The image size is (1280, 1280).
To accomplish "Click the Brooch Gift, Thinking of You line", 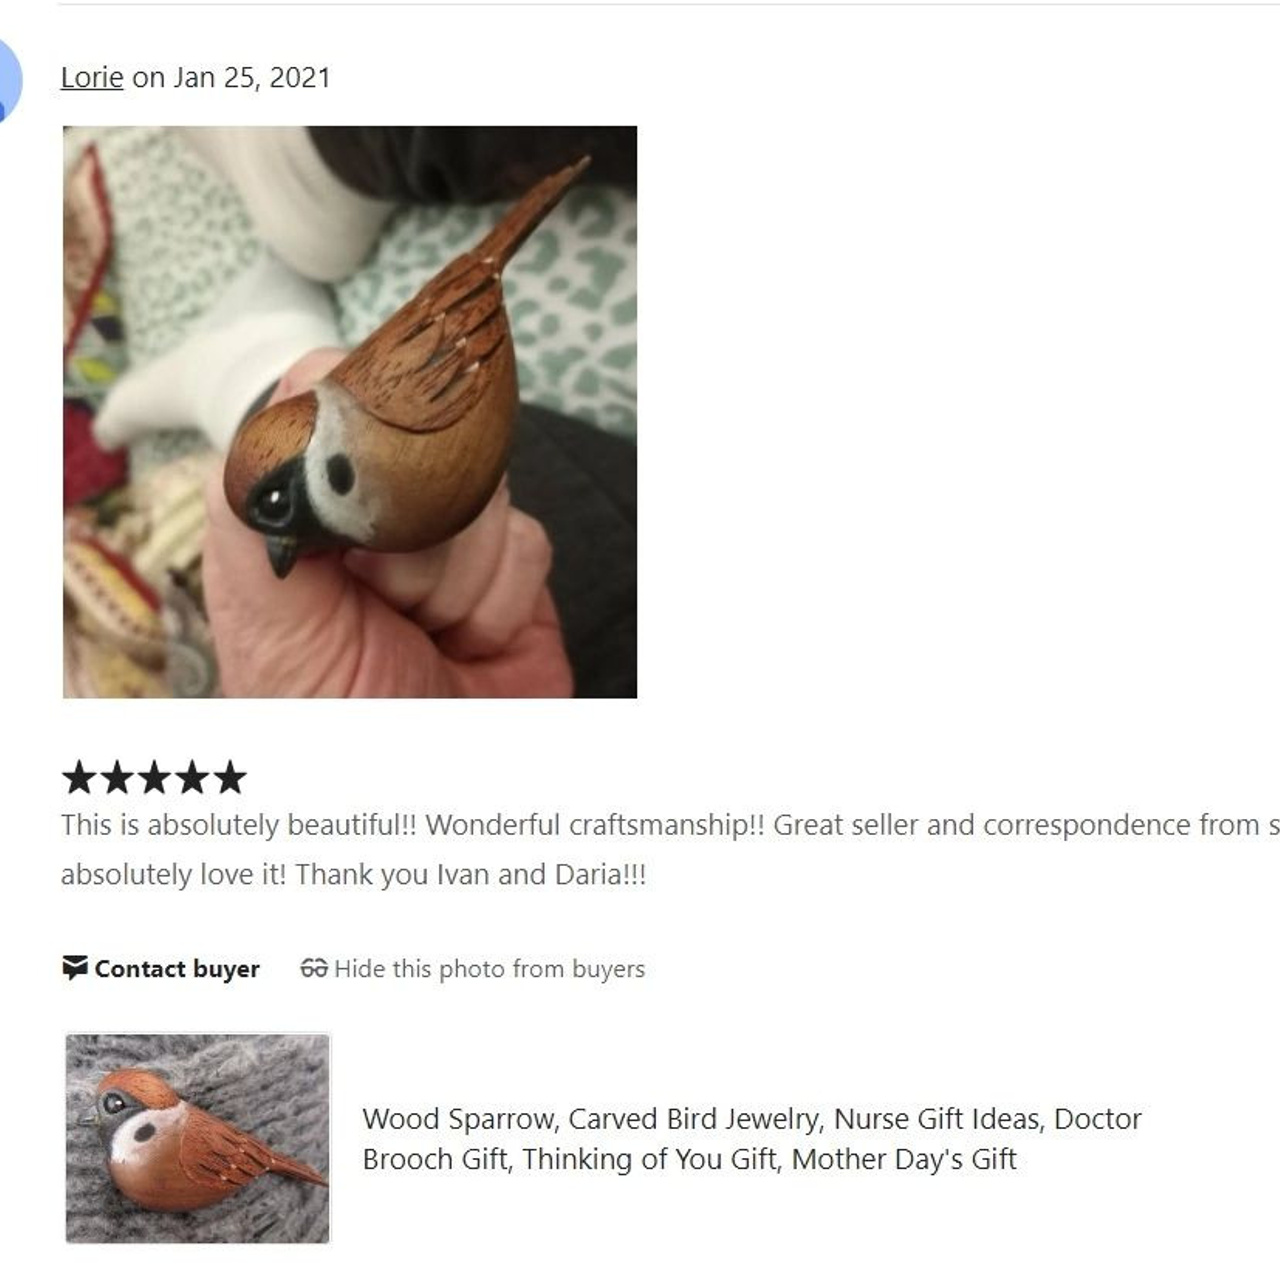I will [x=689, y=1159].
